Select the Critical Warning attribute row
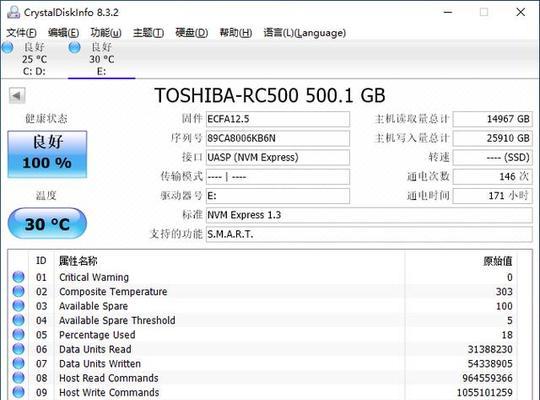Screen dimensions: 540x400 (262, 277)
